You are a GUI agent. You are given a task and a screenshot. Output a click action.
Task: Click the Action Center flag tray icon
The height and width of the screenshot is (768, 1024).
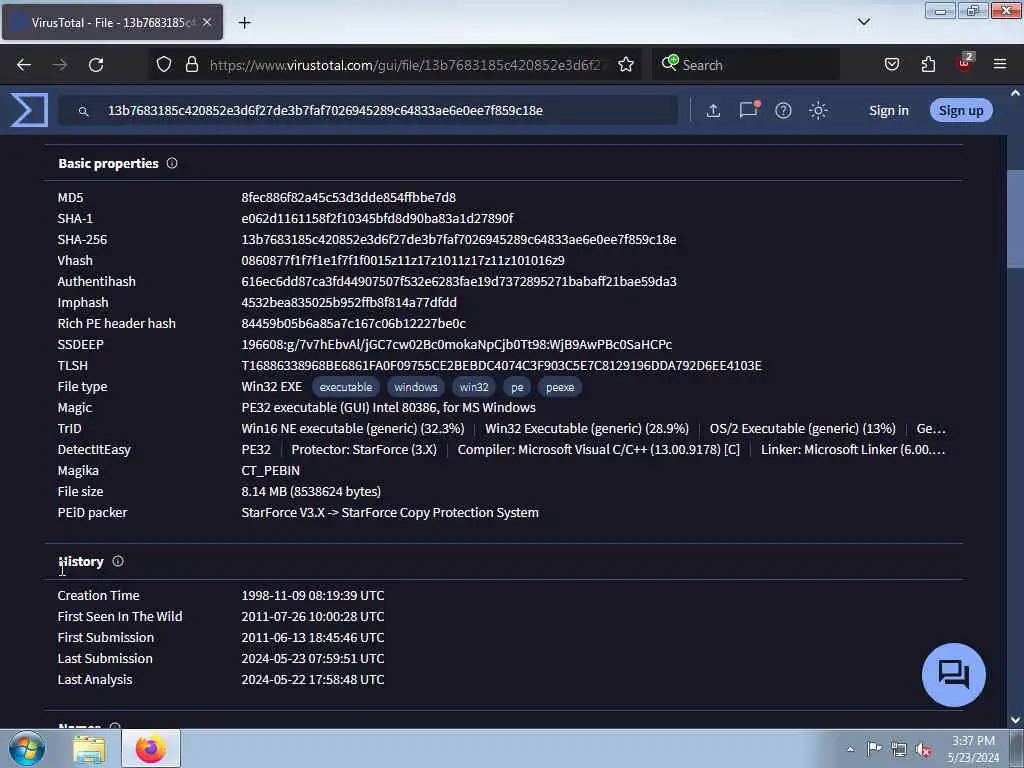tap(874, 749)
